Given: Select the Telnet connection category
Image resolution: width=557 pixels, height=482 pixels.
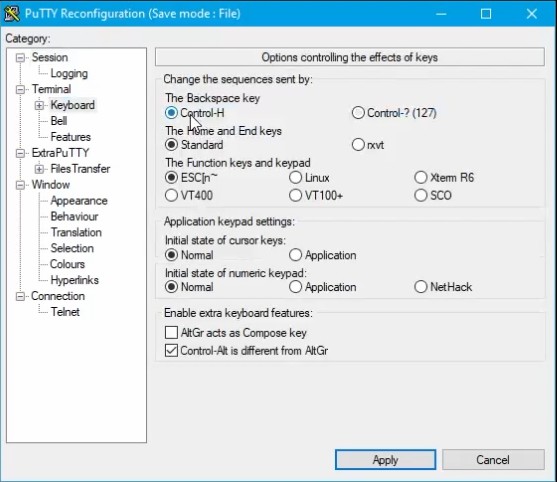Looking at the screenshot, I should [x=65, y=312].
